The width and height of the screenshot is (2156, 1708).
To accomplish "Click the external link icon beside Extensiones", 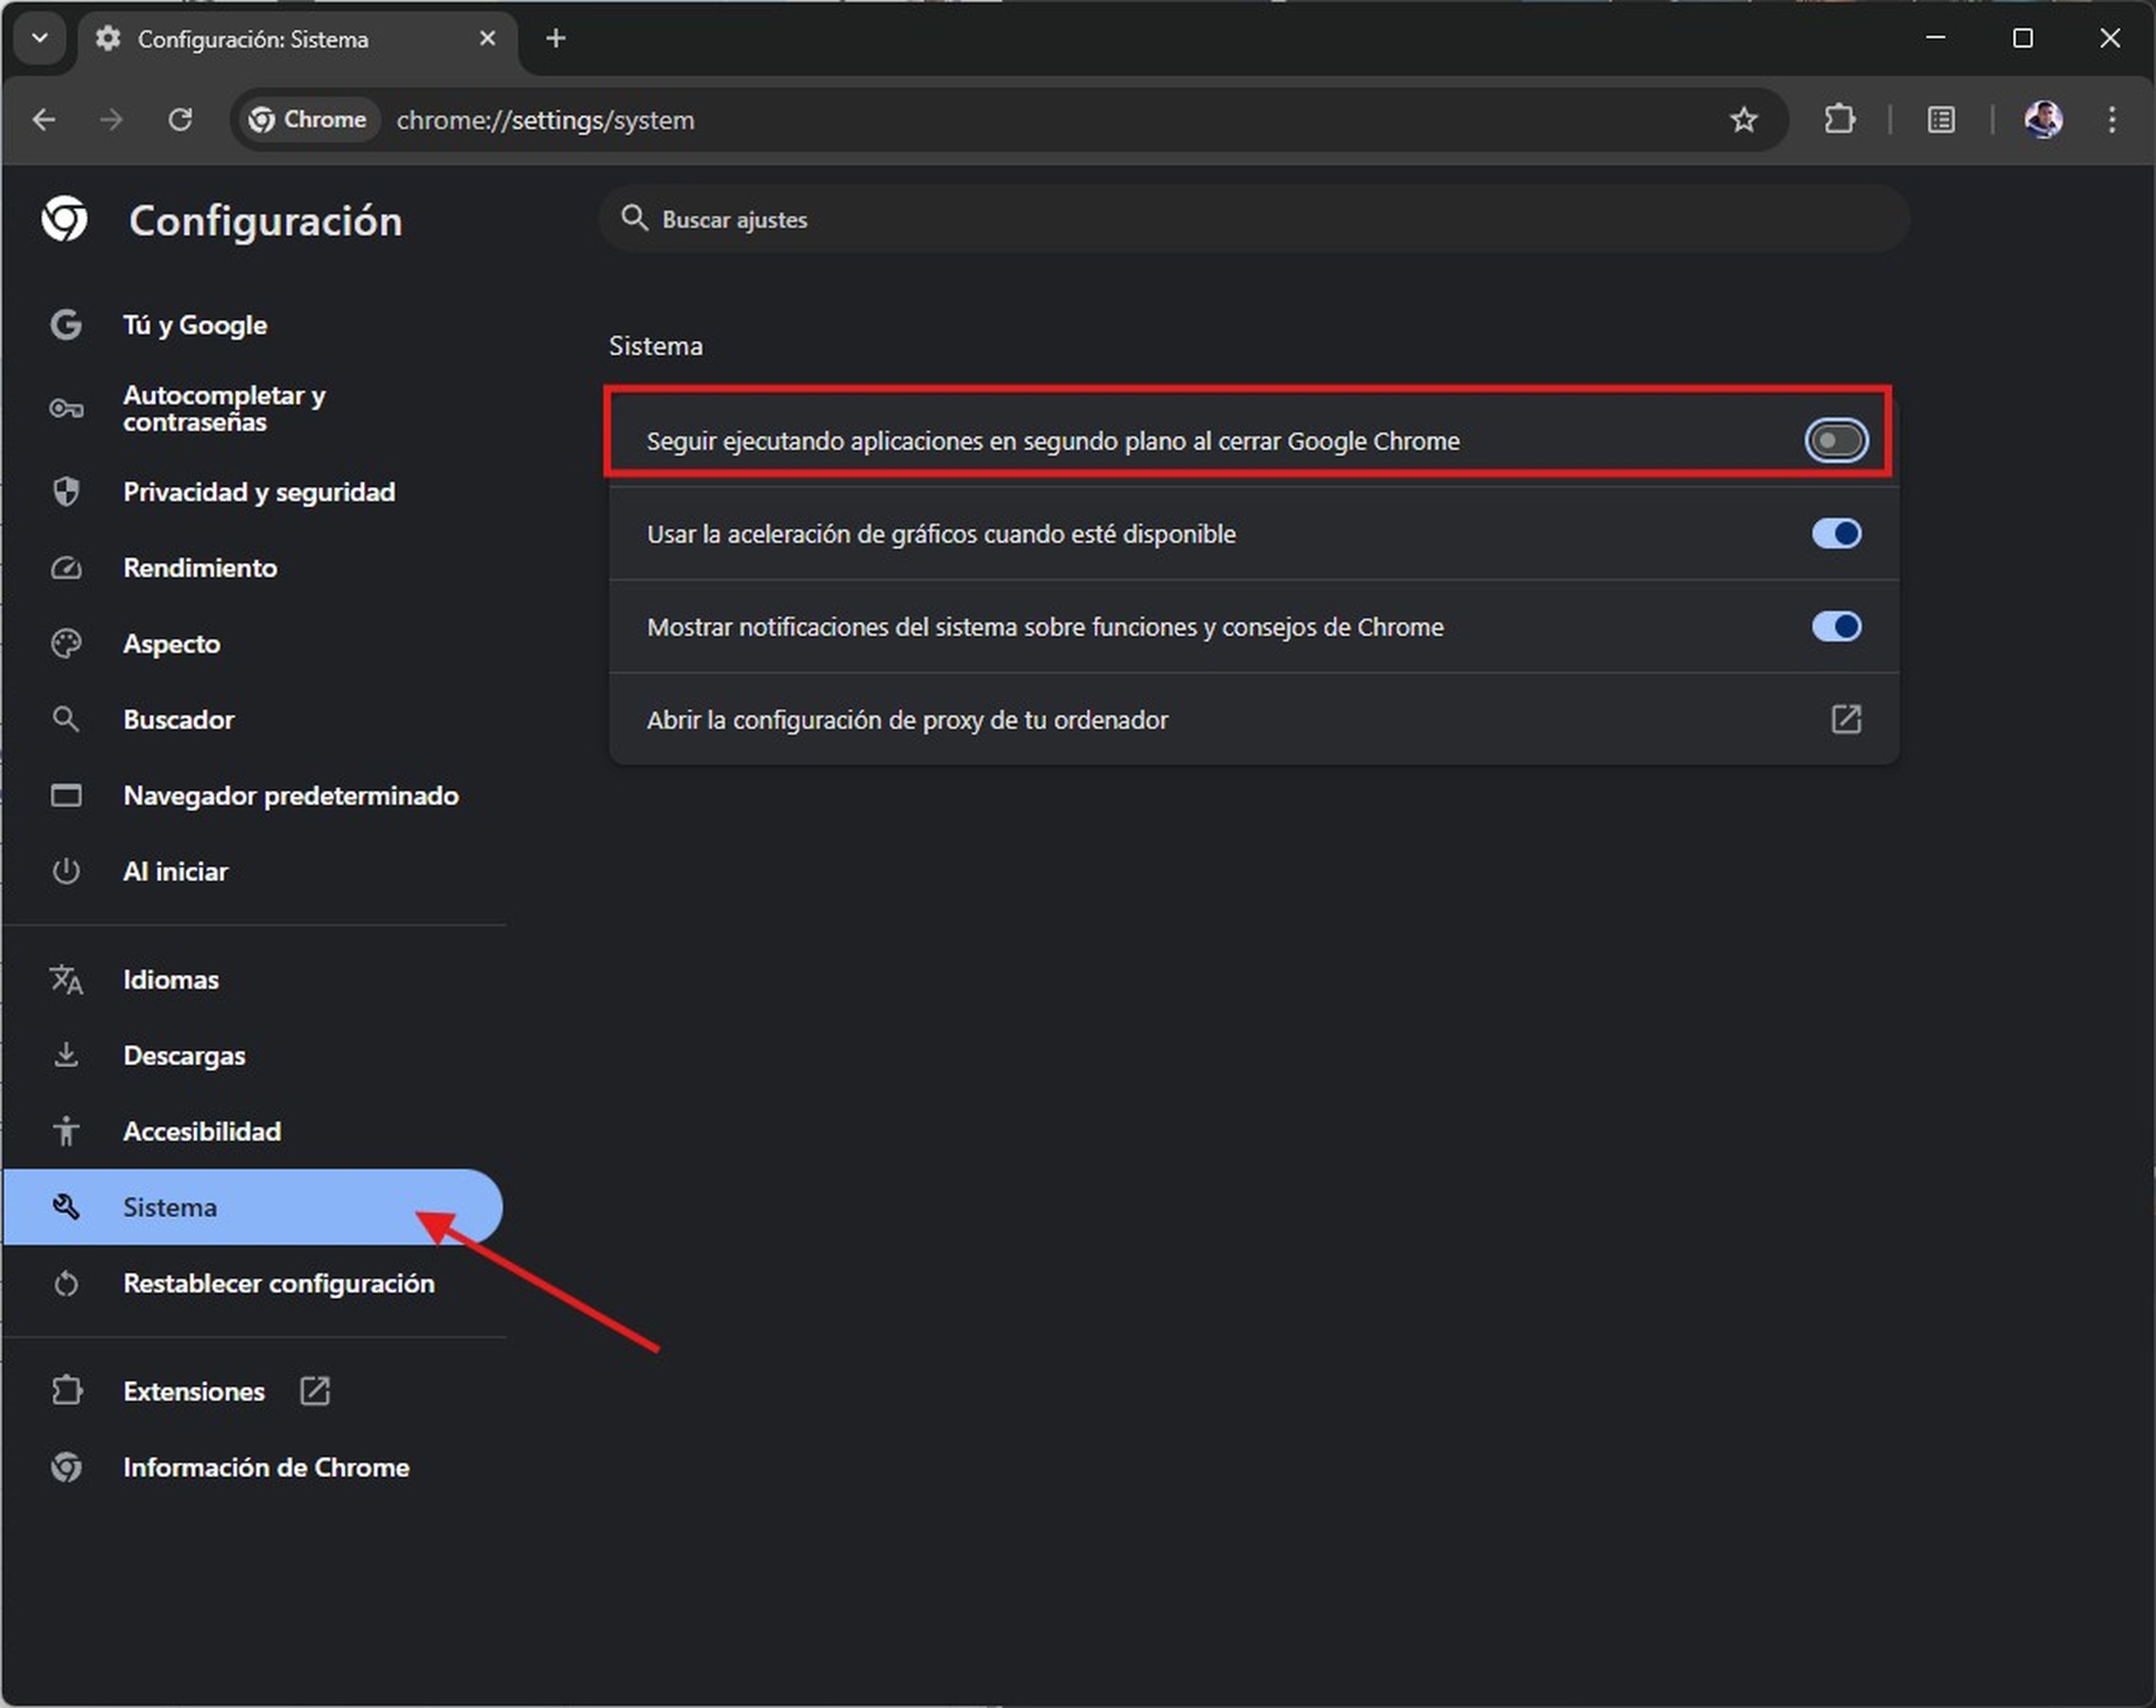I will pyautogui.click(x=315, y=1391).
